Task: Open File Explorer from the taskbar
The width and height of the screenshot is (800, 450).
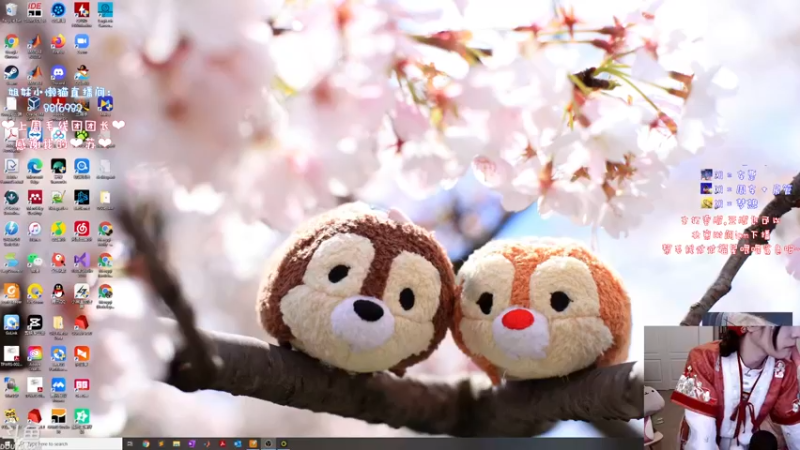Action: pos(177,444)
